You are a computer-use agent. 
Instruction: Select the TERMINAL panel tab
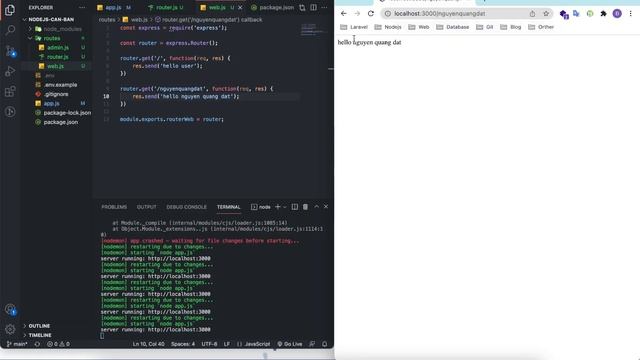[x=229, y=207]
